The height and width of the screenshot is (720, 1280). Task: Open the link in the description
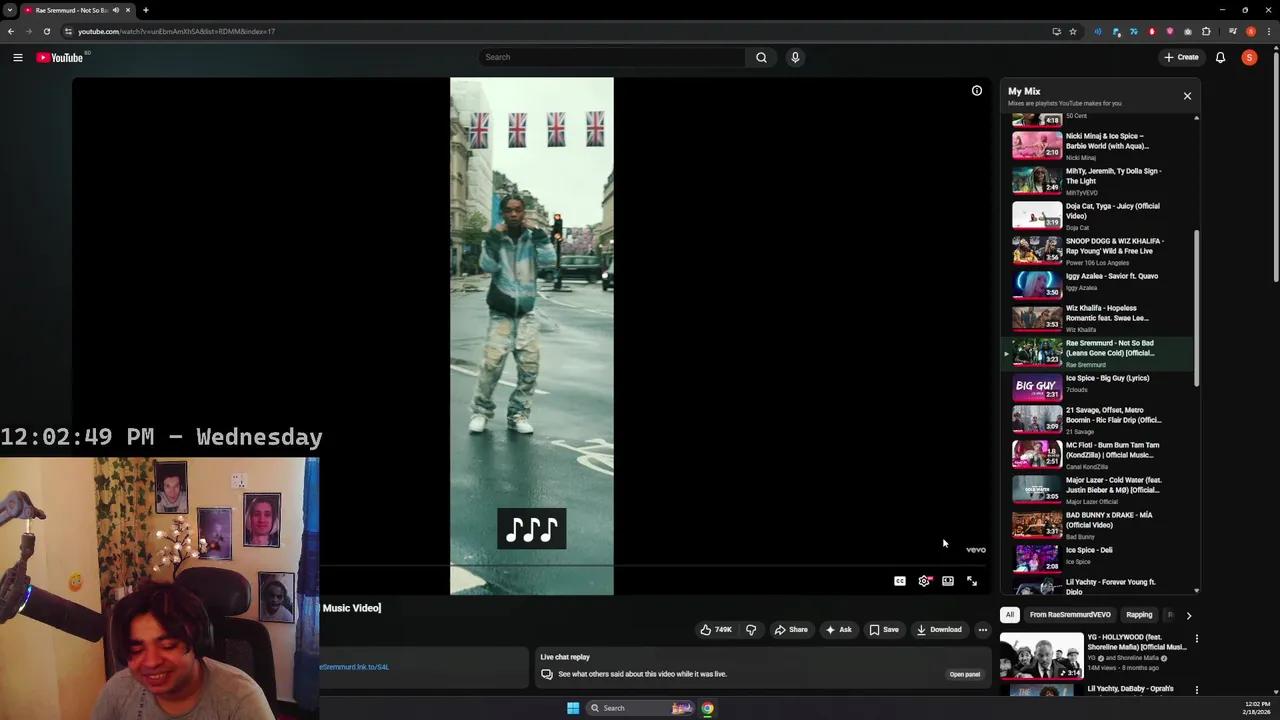(x=355, y=667)
